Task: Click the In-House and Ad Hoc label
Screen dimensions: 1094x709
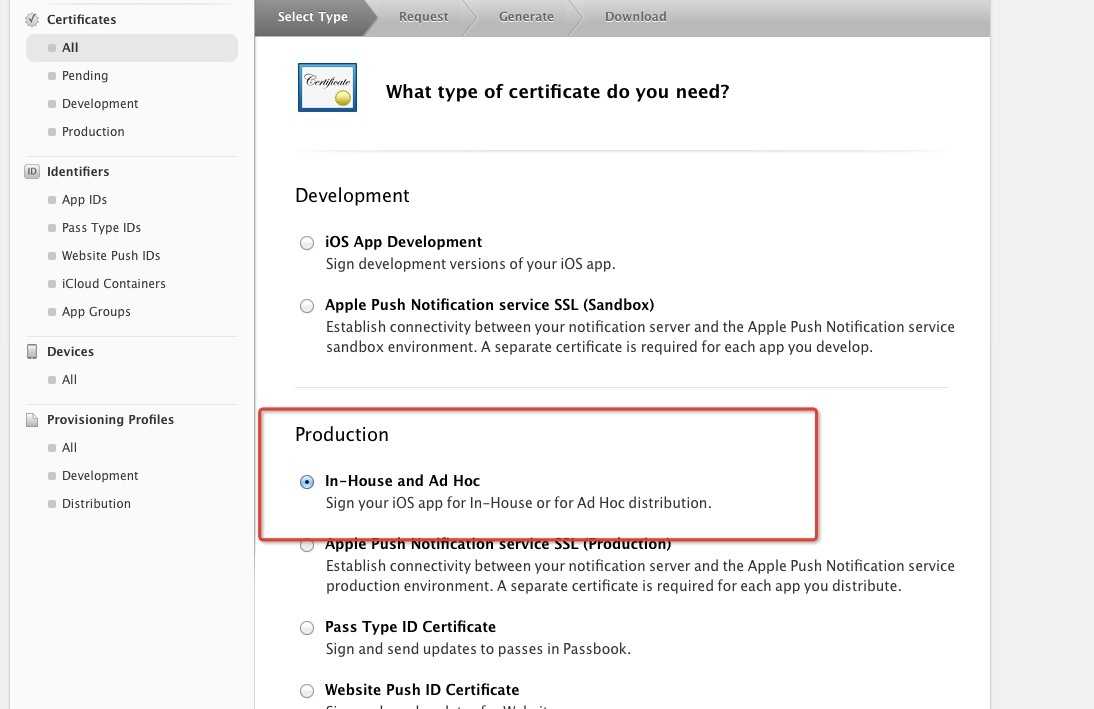Action: coord(403,481)
